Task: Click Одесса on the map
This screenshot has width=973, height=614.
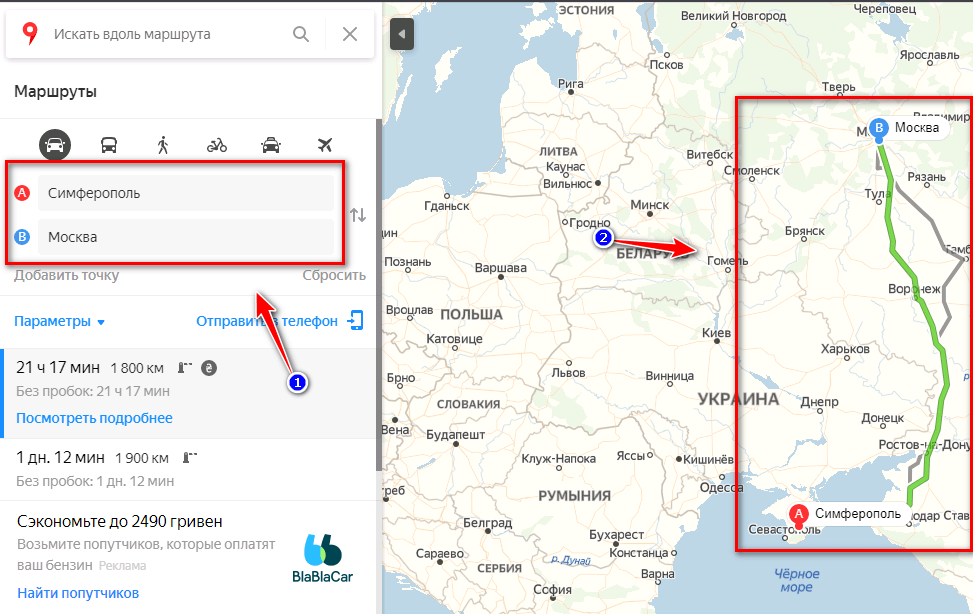Action: click(x=721, y=487)
